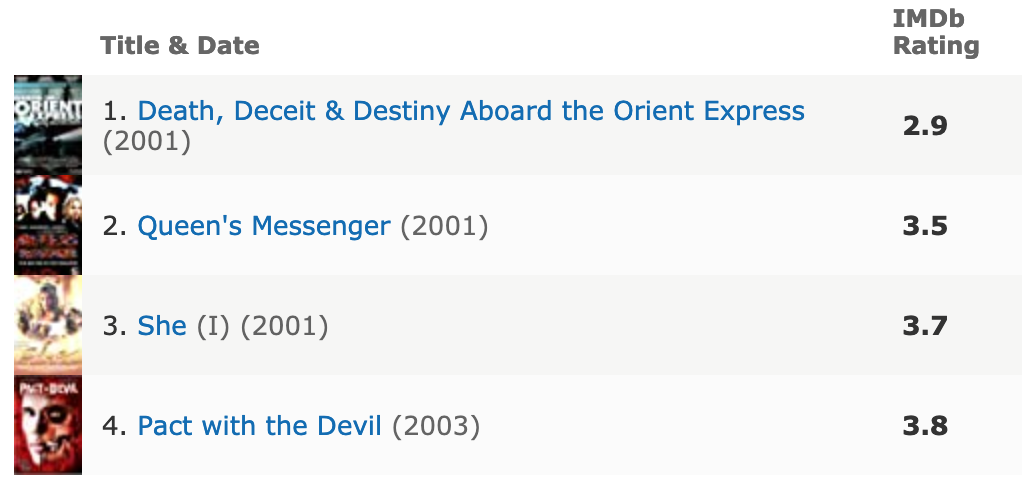Click rank number 1 in the list
The height and width of the screenshot is (488, 1022).
[x=115, y=111]
